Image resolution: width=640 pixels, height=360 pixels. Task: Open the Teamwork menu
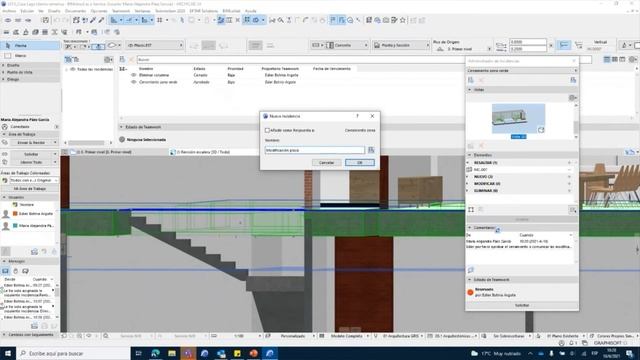pyautogui.click(x=121, y=11)
